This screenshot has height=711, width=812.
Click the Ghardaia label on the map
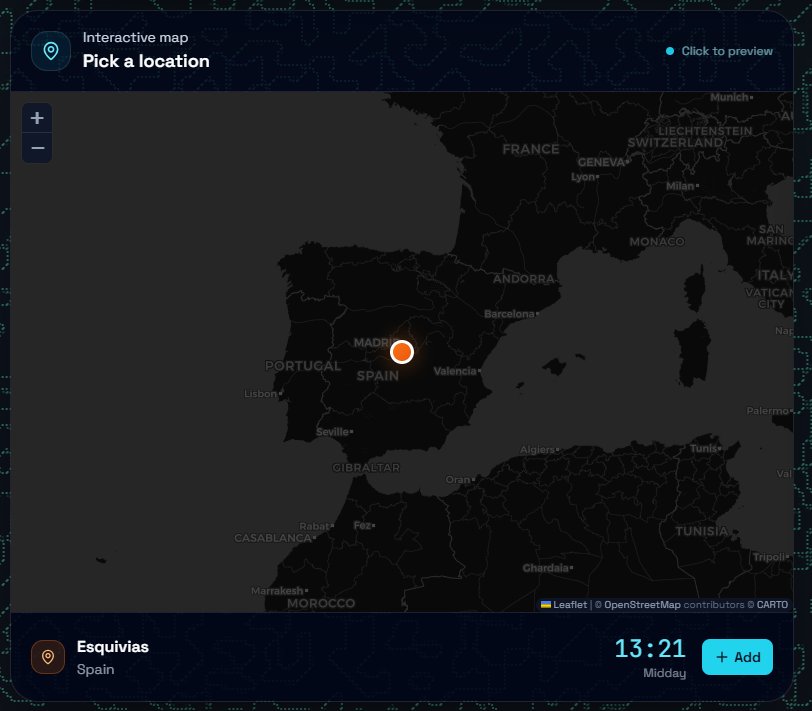tap(547, 568)
